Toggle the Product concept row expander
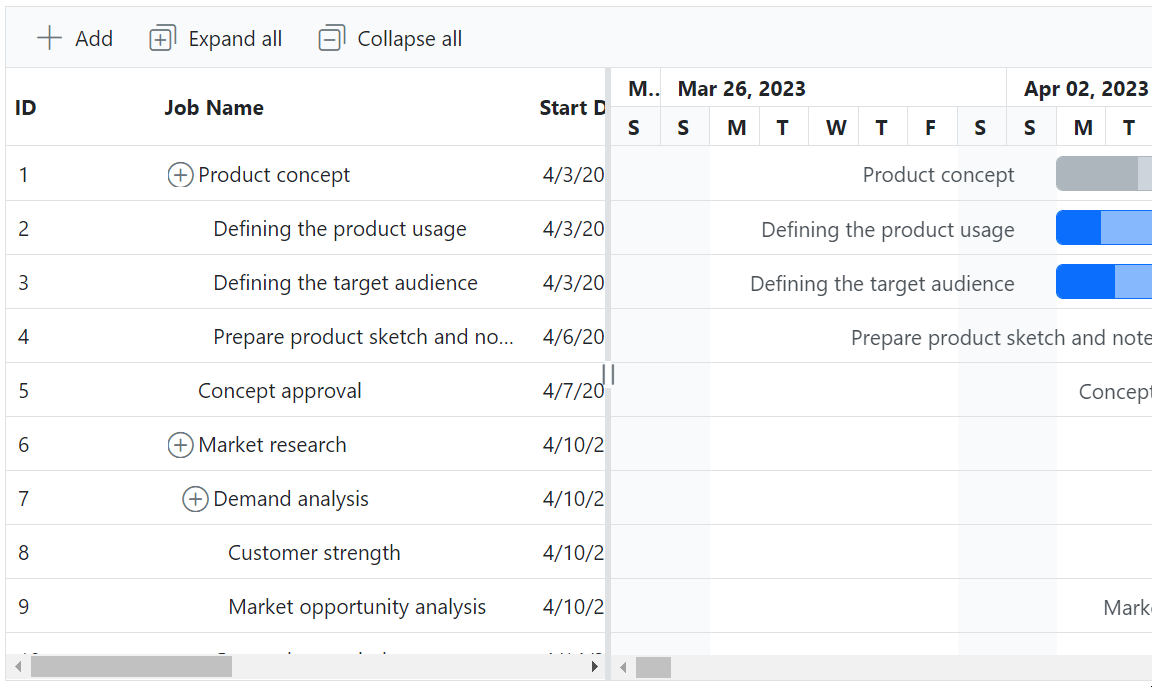 pos(180,175)
